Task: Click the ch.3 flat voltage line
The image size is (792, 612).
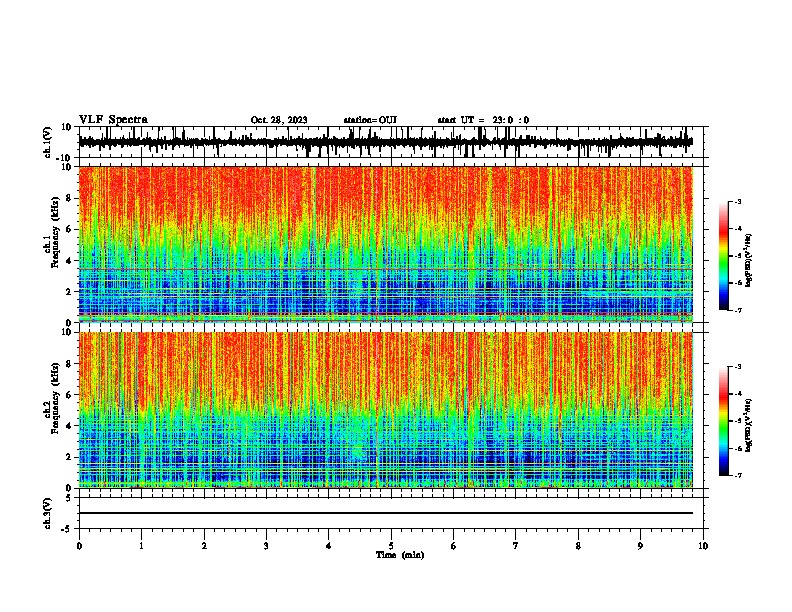Action: (386, 513)
